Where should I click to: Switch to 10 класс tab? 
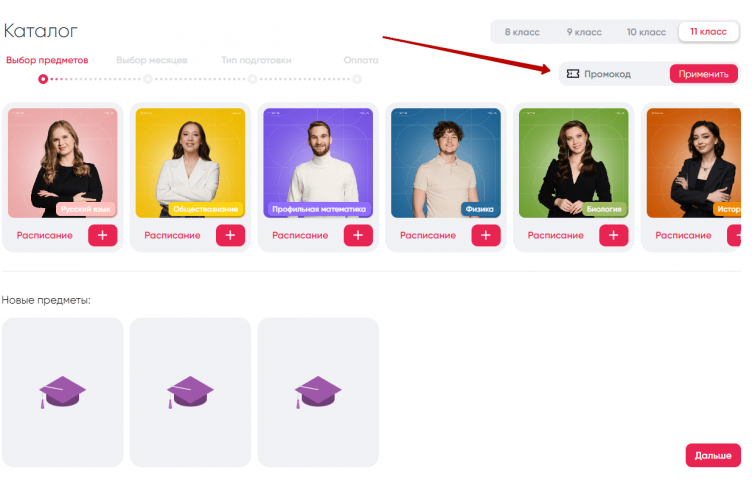[x=646, y=32]
